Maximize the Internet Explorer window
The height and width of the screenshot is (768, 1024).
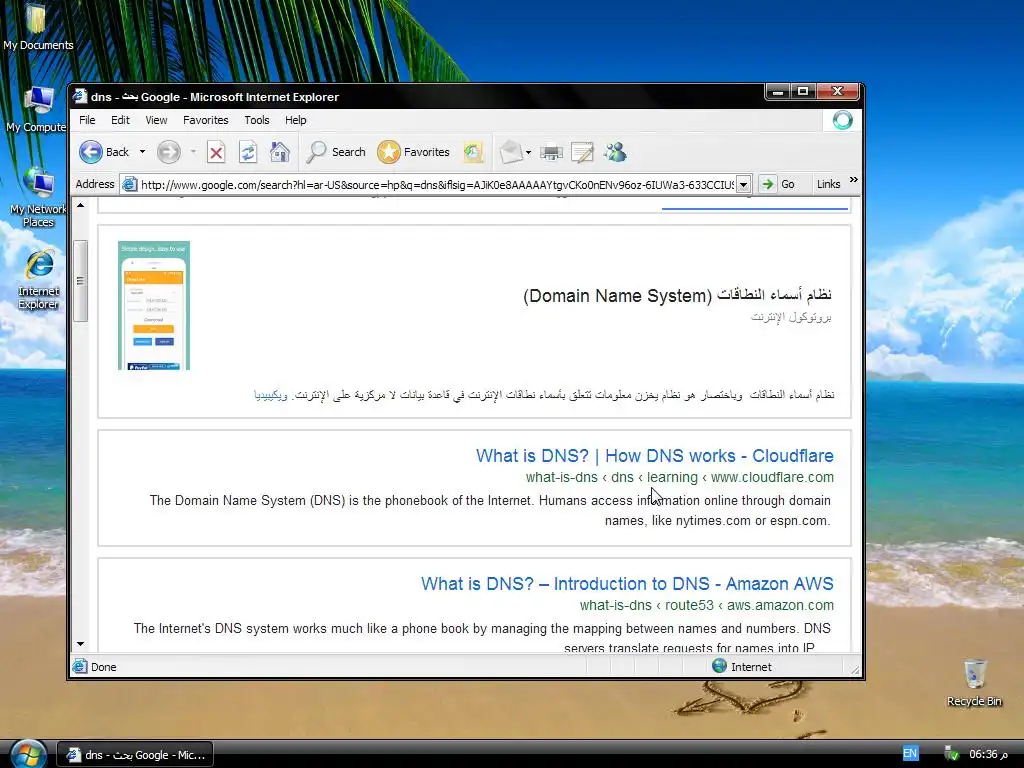[803, 92]
